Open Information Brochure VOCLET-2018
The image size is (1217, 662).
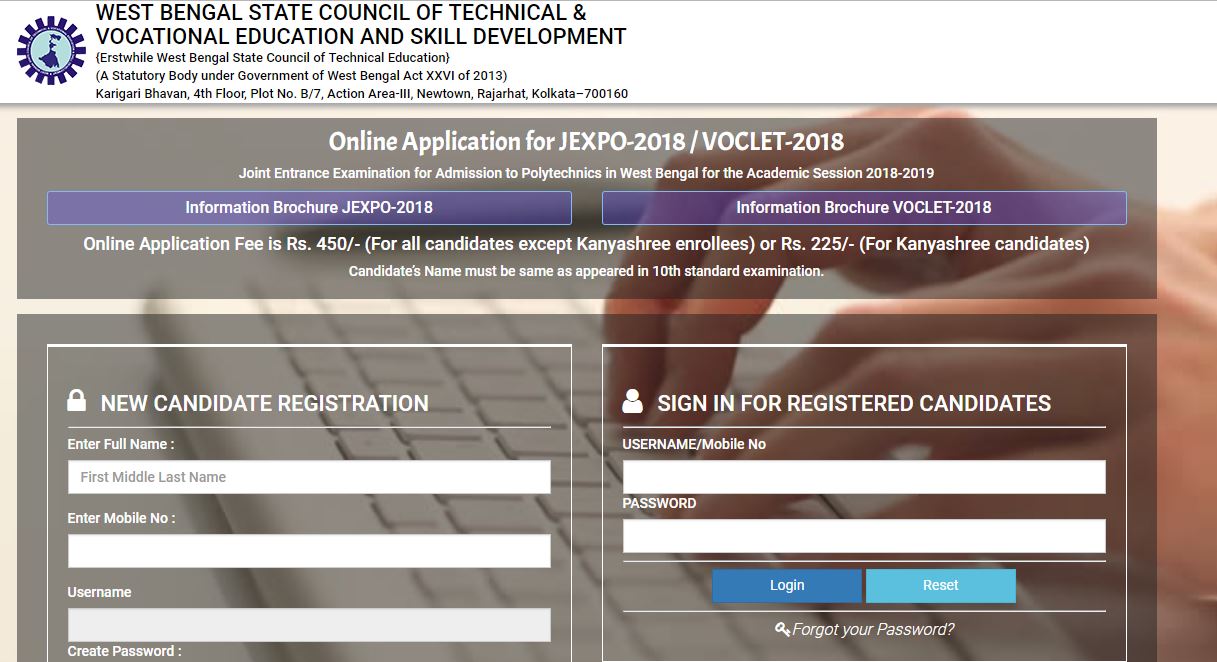click(x=864, y=208)
